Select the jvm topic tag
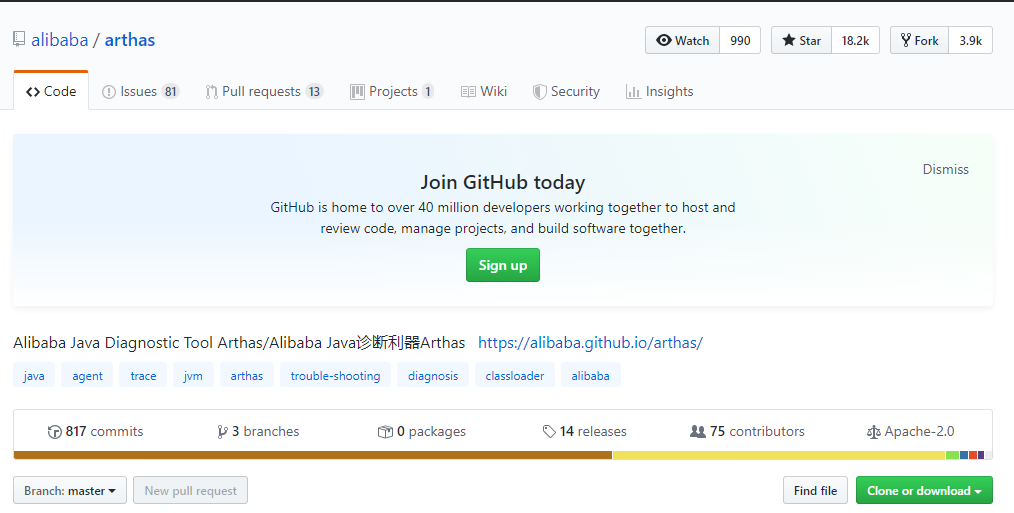Screen dimensions: 1014x513 [193, 375]
